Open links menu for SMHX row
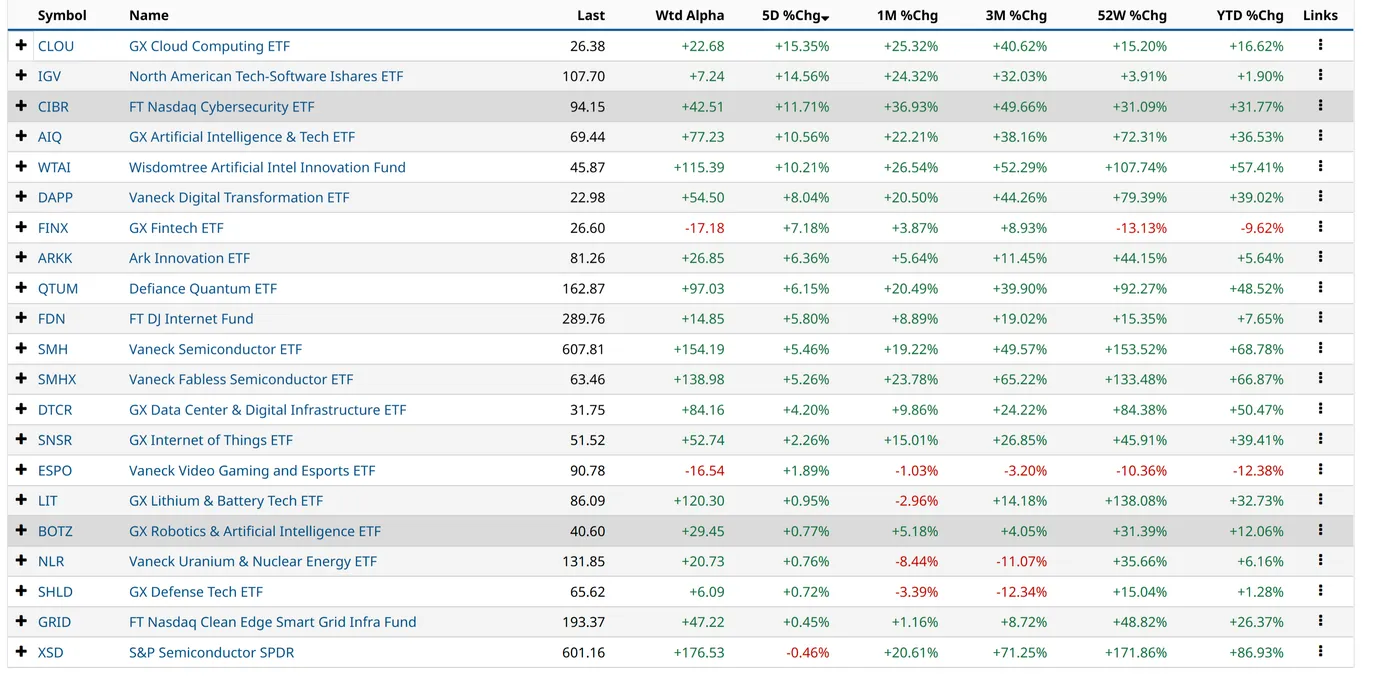The image size is (1400, 697). [1320, 378]
